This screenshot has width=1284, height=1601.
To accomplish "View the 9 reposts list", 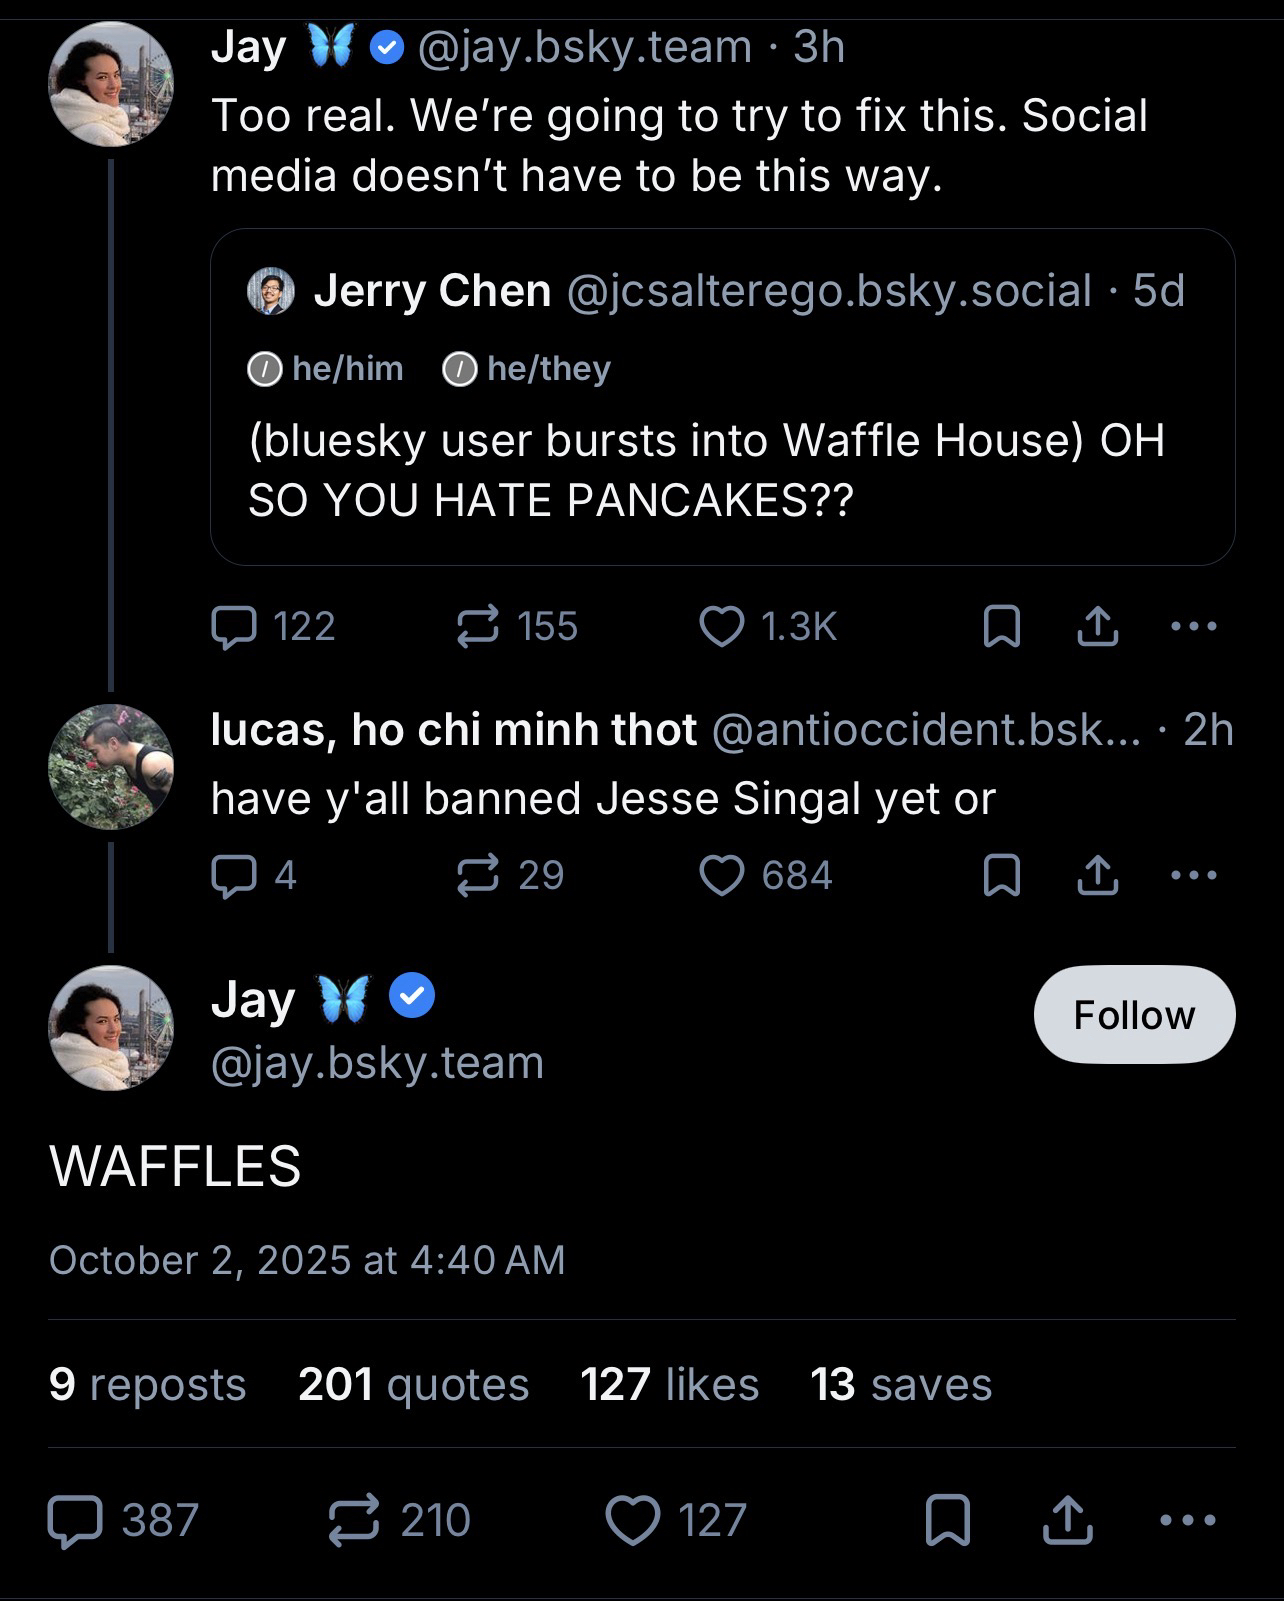I will (x=147, y=1385).
